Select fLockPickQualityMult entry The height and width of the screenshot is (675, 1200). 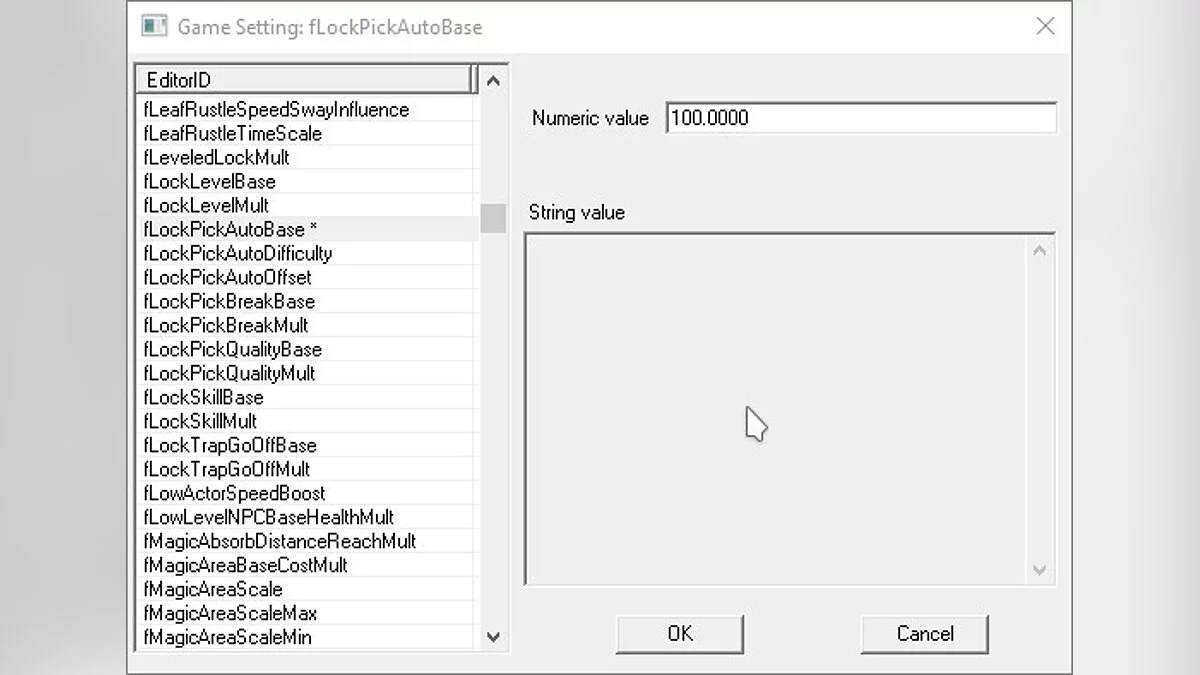[x=229, y=373]
